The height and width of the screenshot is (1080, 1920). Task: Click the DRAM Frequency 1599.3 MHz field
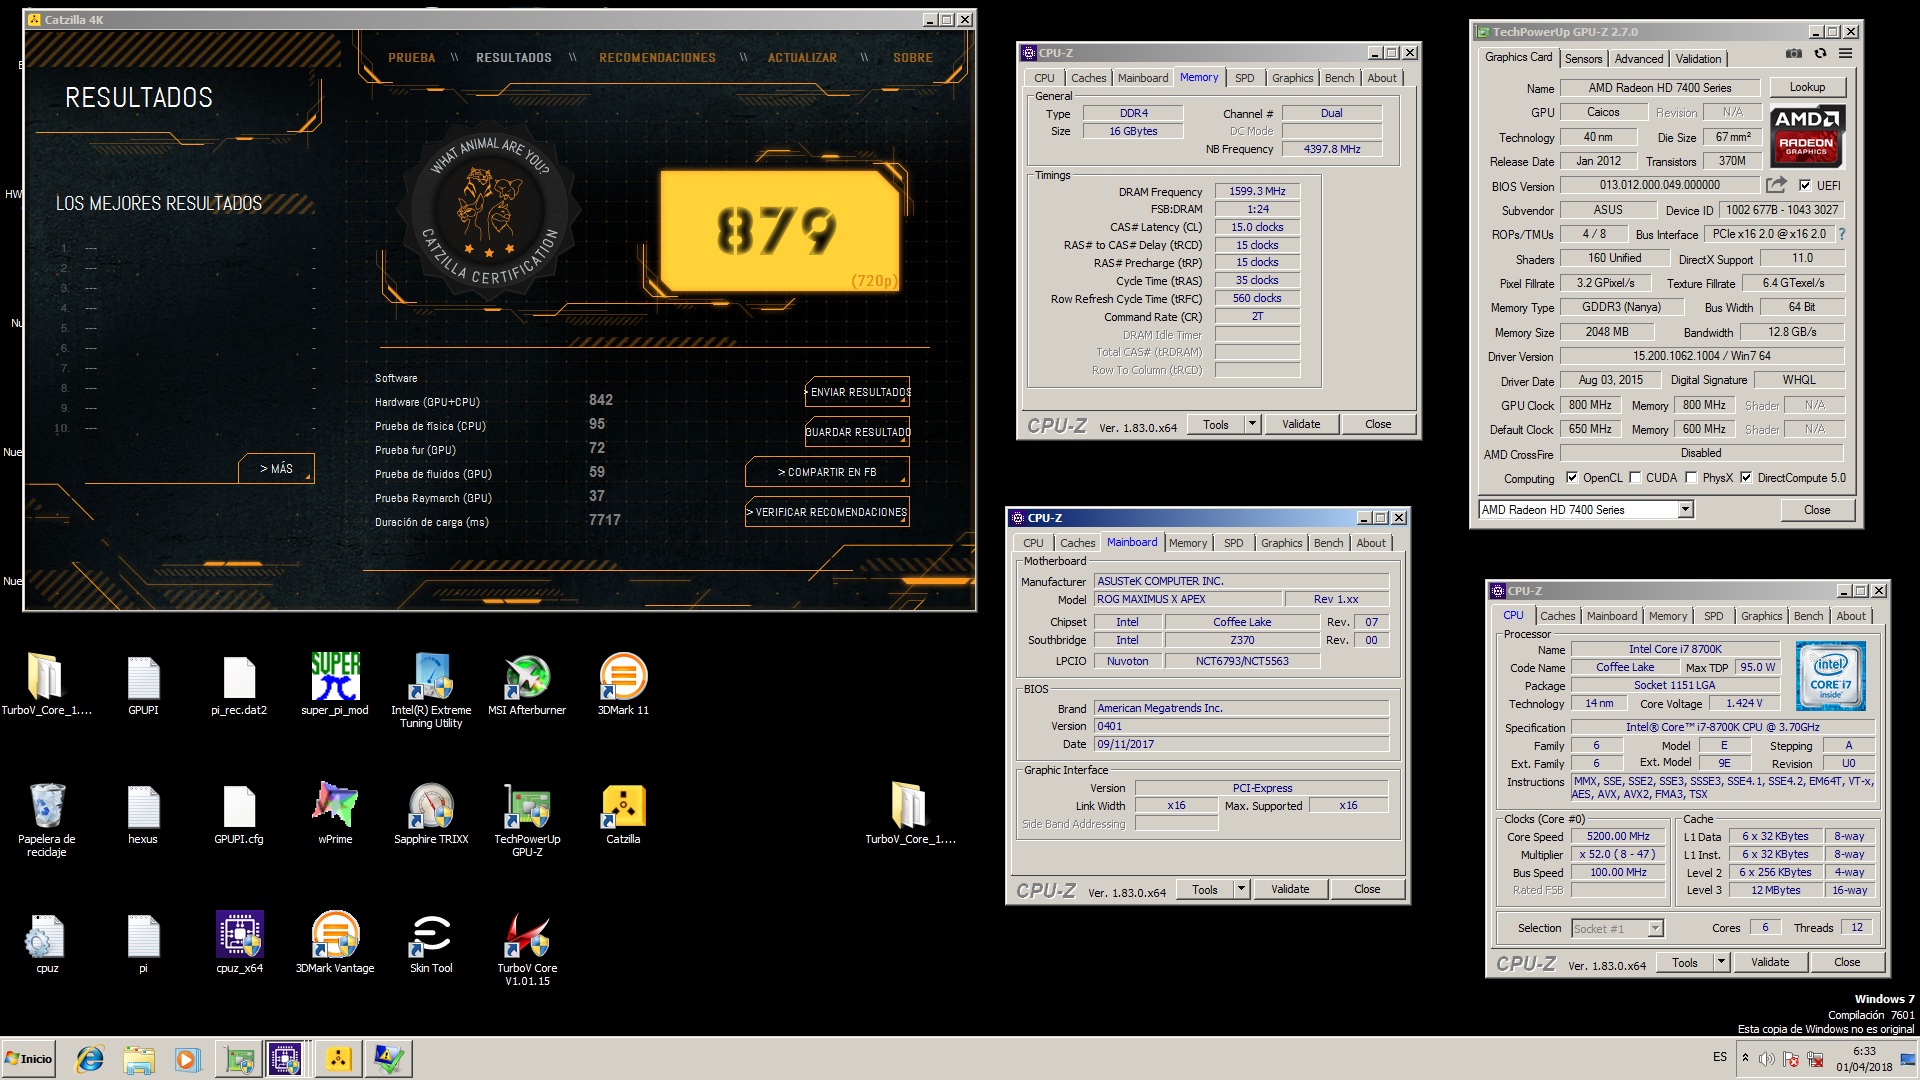(1257, 191)
